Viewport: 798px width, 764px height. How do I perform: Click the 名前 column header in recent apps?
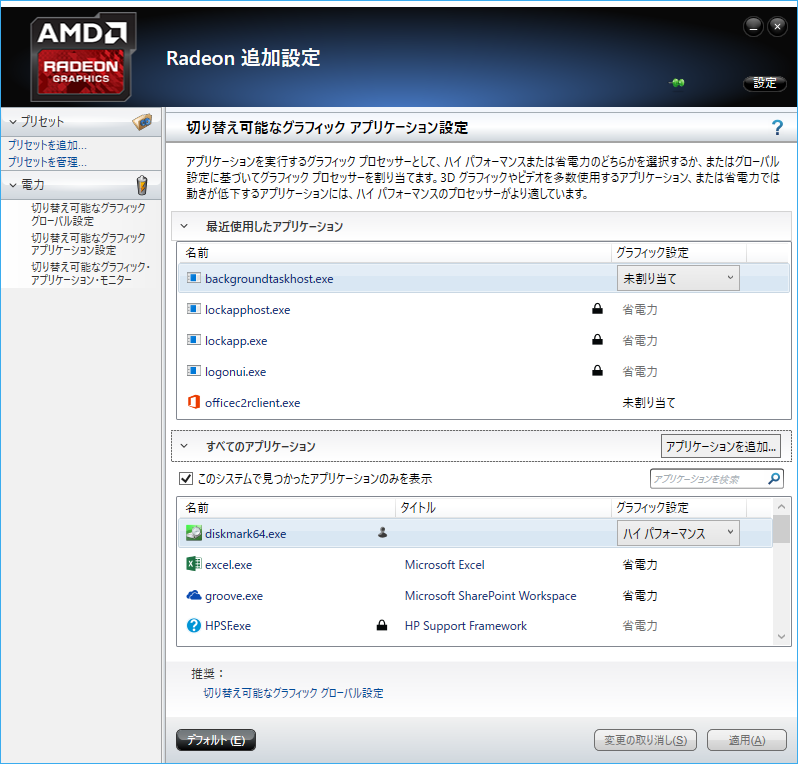click(393, 252)
